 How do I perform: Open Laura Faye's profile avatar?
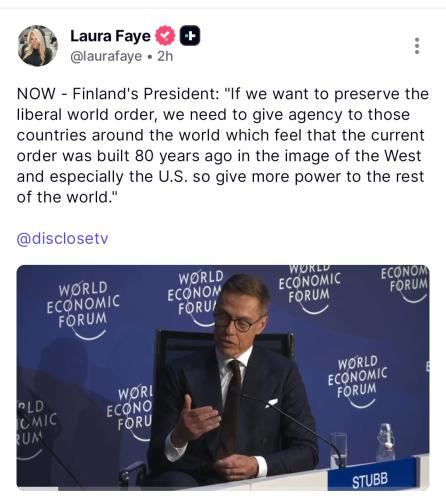coord(37,45)
